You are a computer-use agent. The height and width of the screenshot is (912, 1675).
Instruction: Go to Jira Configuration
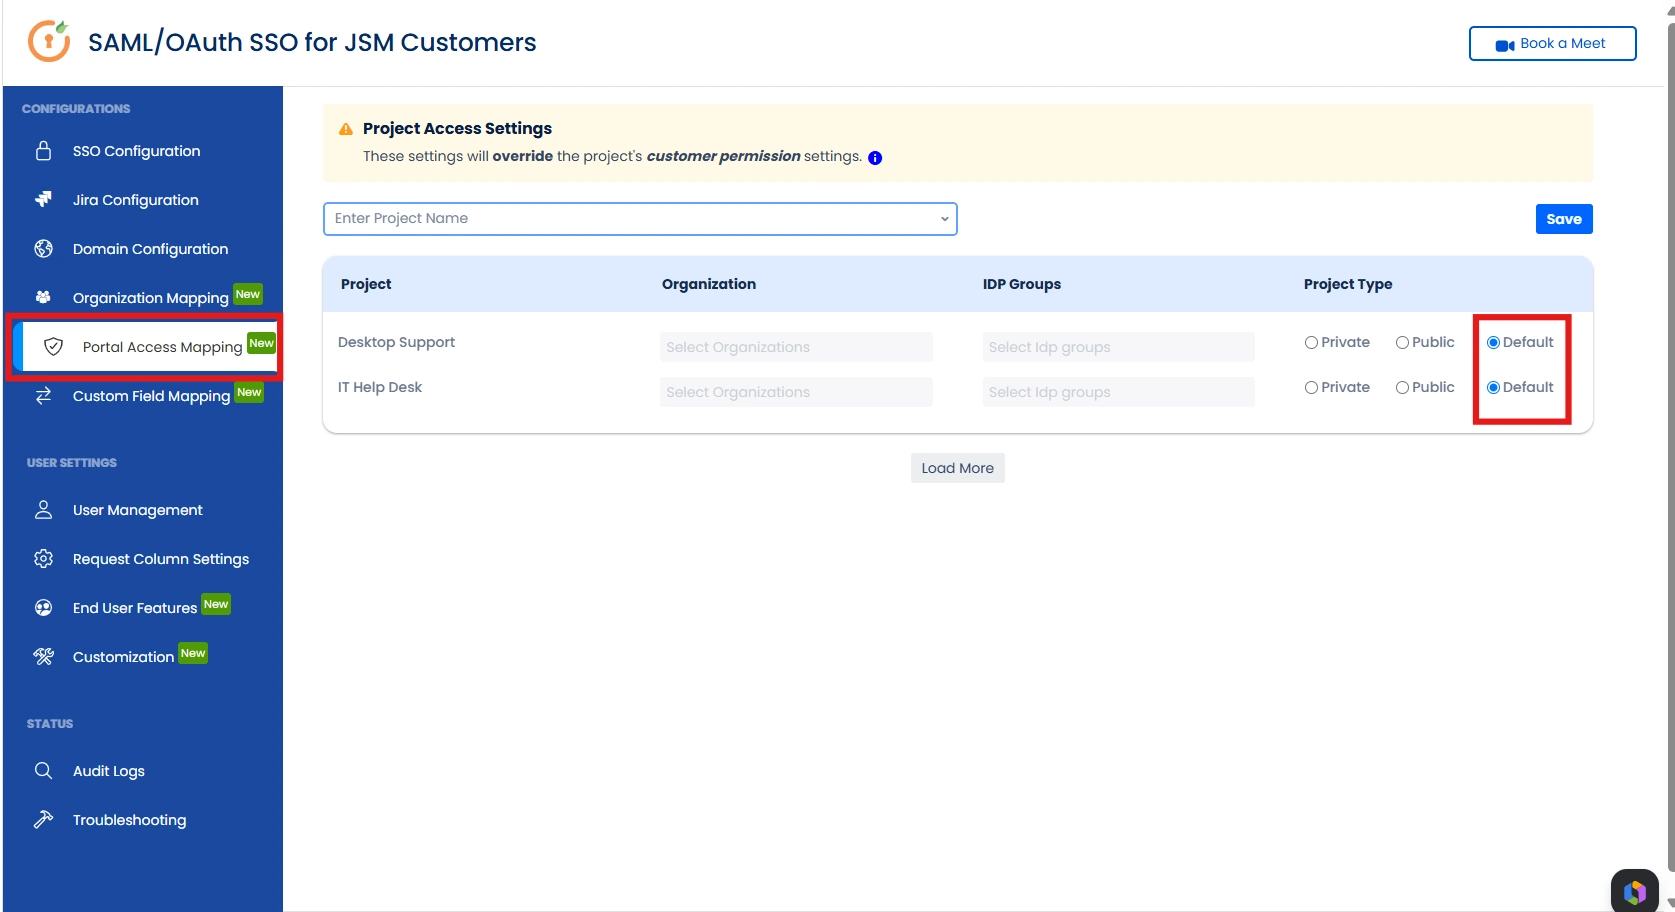click(x=136, y=200)
